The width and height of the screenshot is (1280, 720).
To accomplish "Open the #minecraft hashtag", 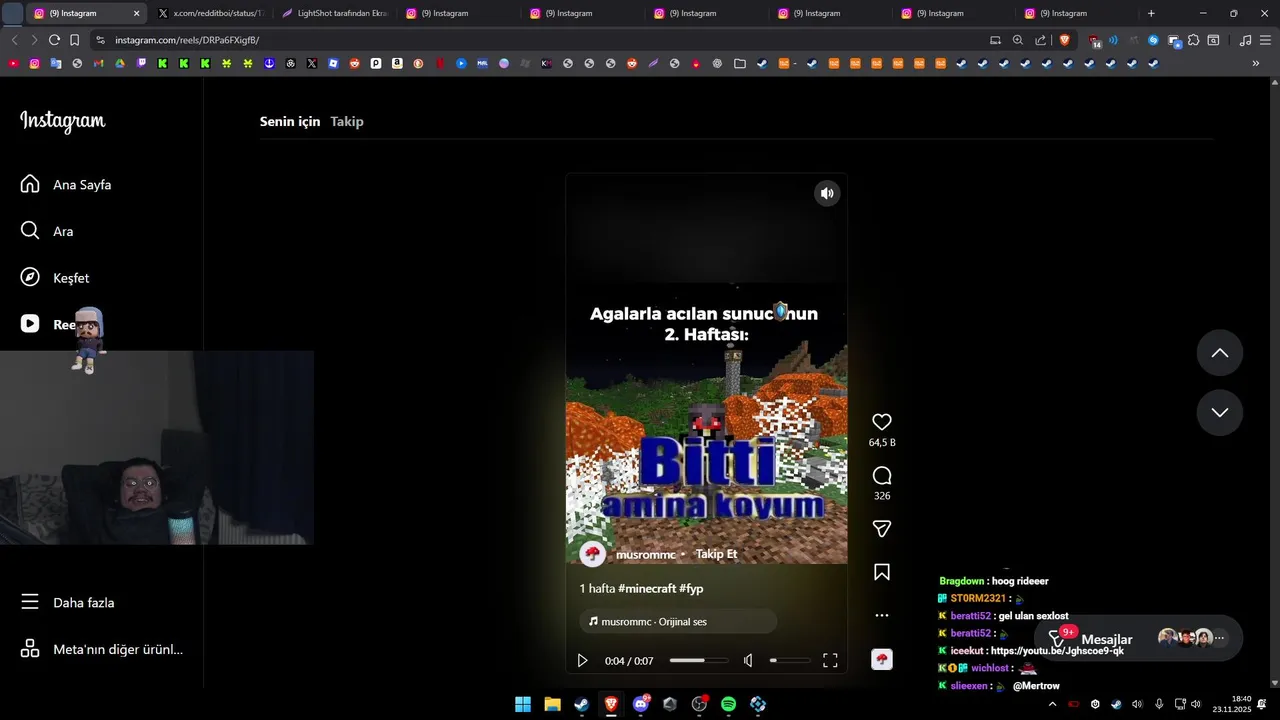I will [x=647, y=589].
